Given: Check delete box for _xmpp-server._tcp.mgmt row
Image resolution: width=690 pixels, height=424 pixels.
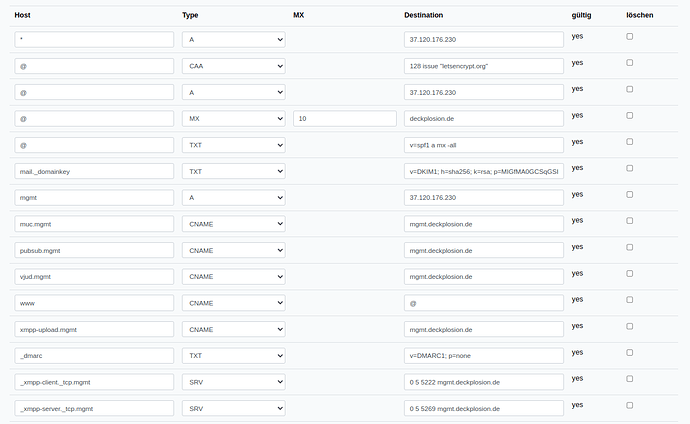Looking at the screenshot, I should pyautogui.click(x=630, y=405).
